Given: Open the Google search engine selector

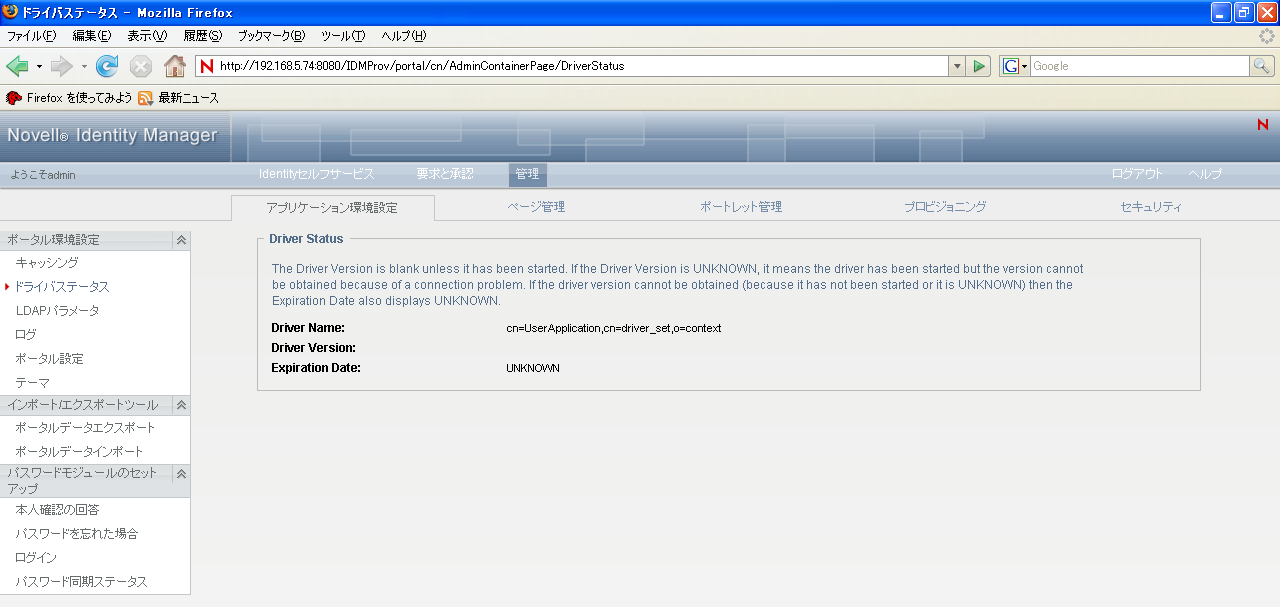Looking at the screenshot, I should [1016, 66].
